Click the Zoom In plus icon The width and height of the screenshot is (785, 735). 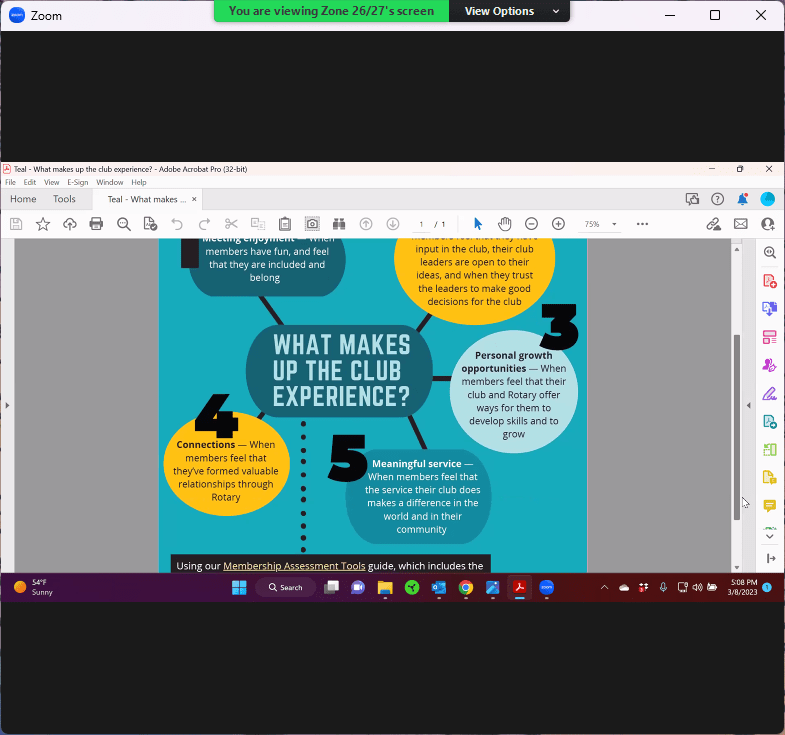point(558,224)
